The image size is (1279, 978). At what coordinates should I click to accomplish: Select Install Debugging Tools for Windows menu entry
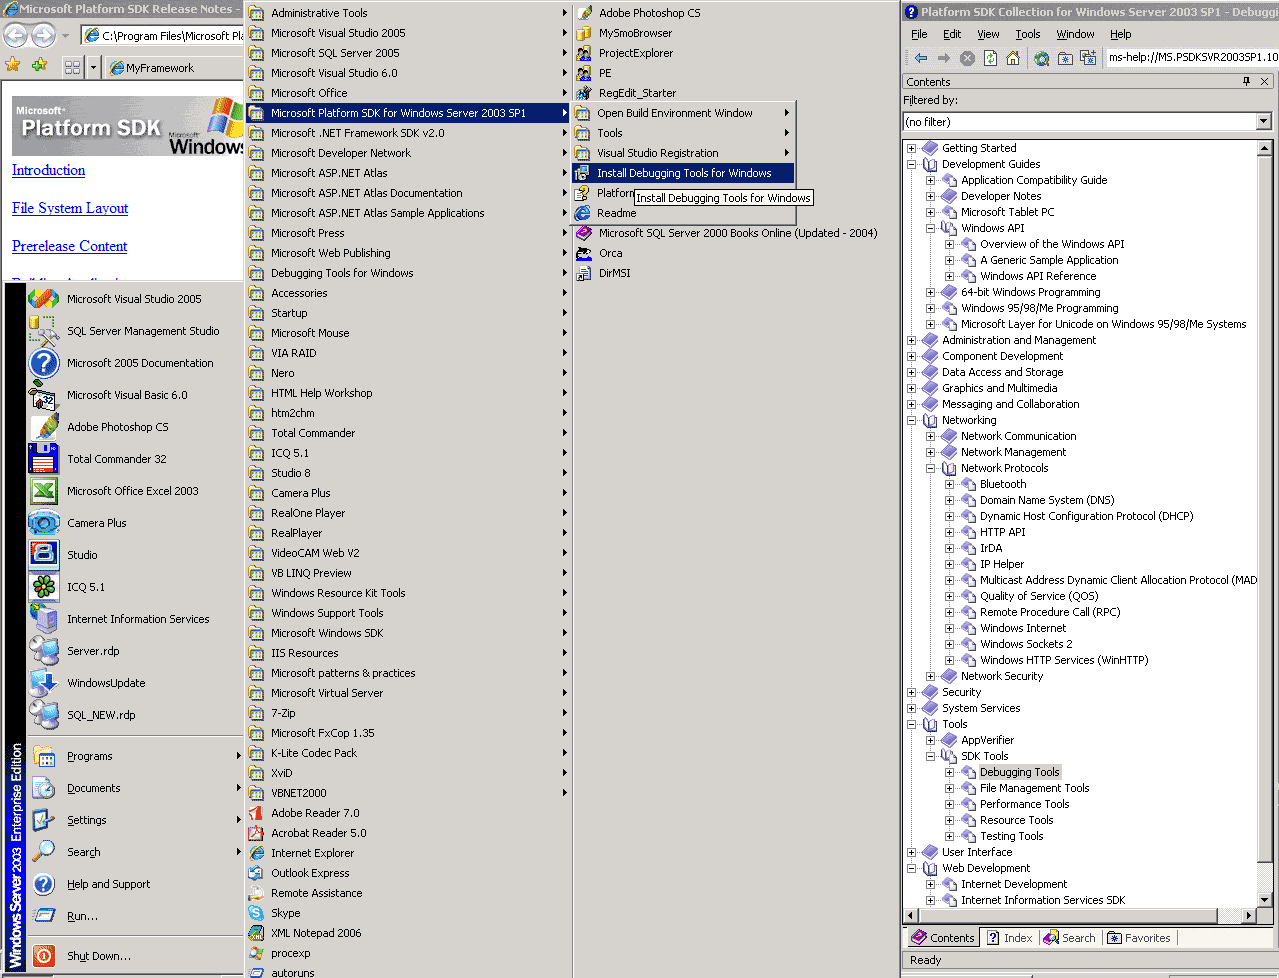coord(684,173)
